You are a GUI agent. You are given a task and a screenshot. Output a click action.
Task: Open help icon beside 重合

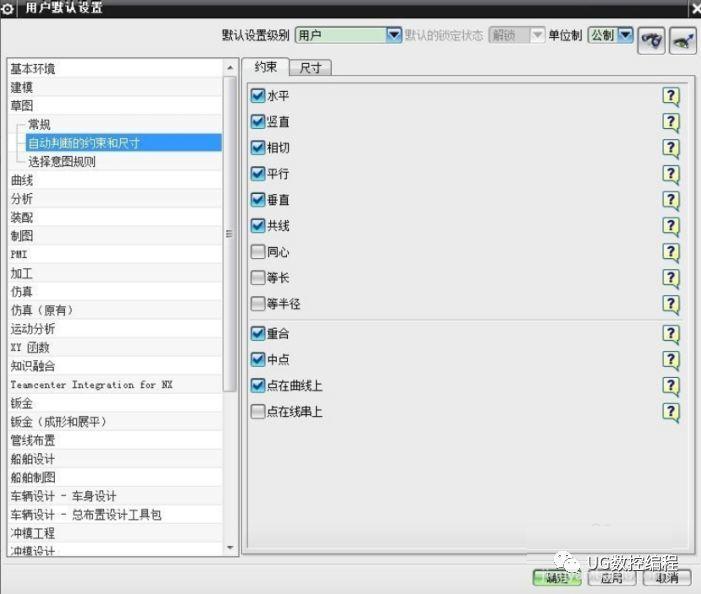(x=671, y=334)
